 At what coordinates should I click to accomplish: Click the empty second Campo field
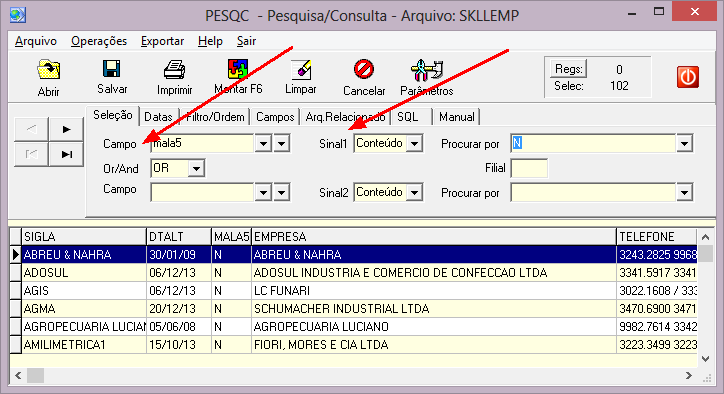coord(202,192)
